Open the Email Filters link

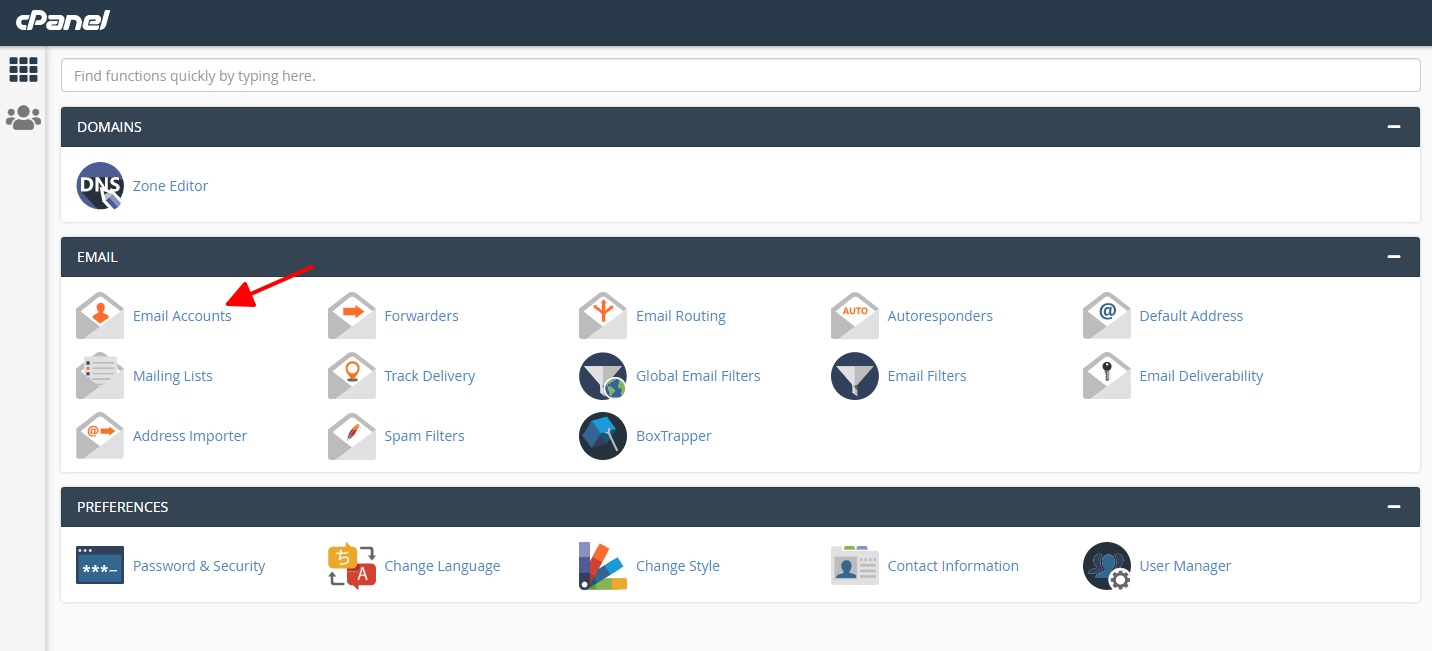[927, 376]
